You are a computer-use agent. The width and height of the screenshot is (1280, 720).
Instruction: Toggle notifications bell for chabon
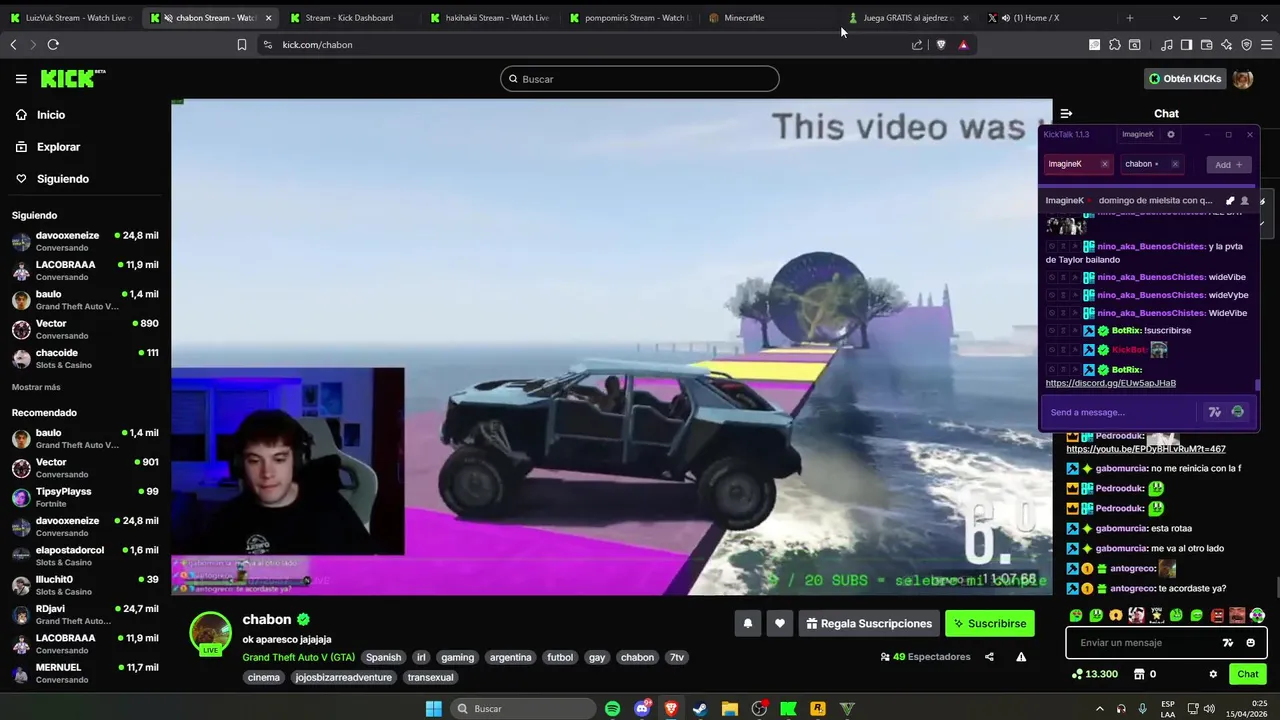click(747, 623)
